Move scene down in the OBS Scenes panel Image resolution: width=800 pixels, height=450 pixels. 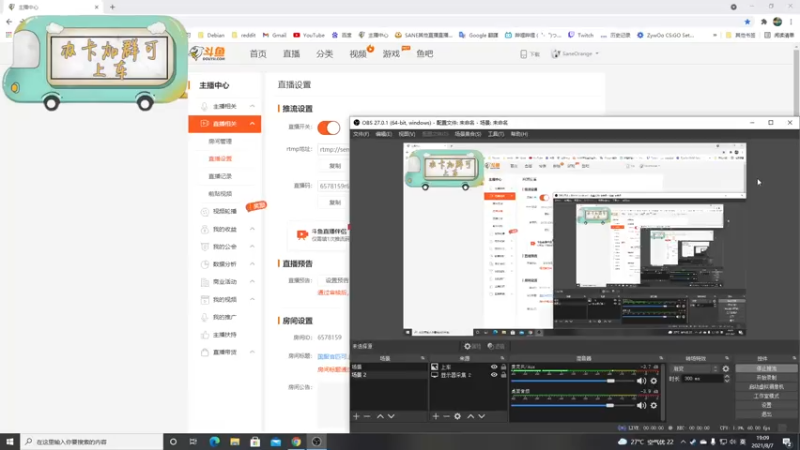[391, 416]
